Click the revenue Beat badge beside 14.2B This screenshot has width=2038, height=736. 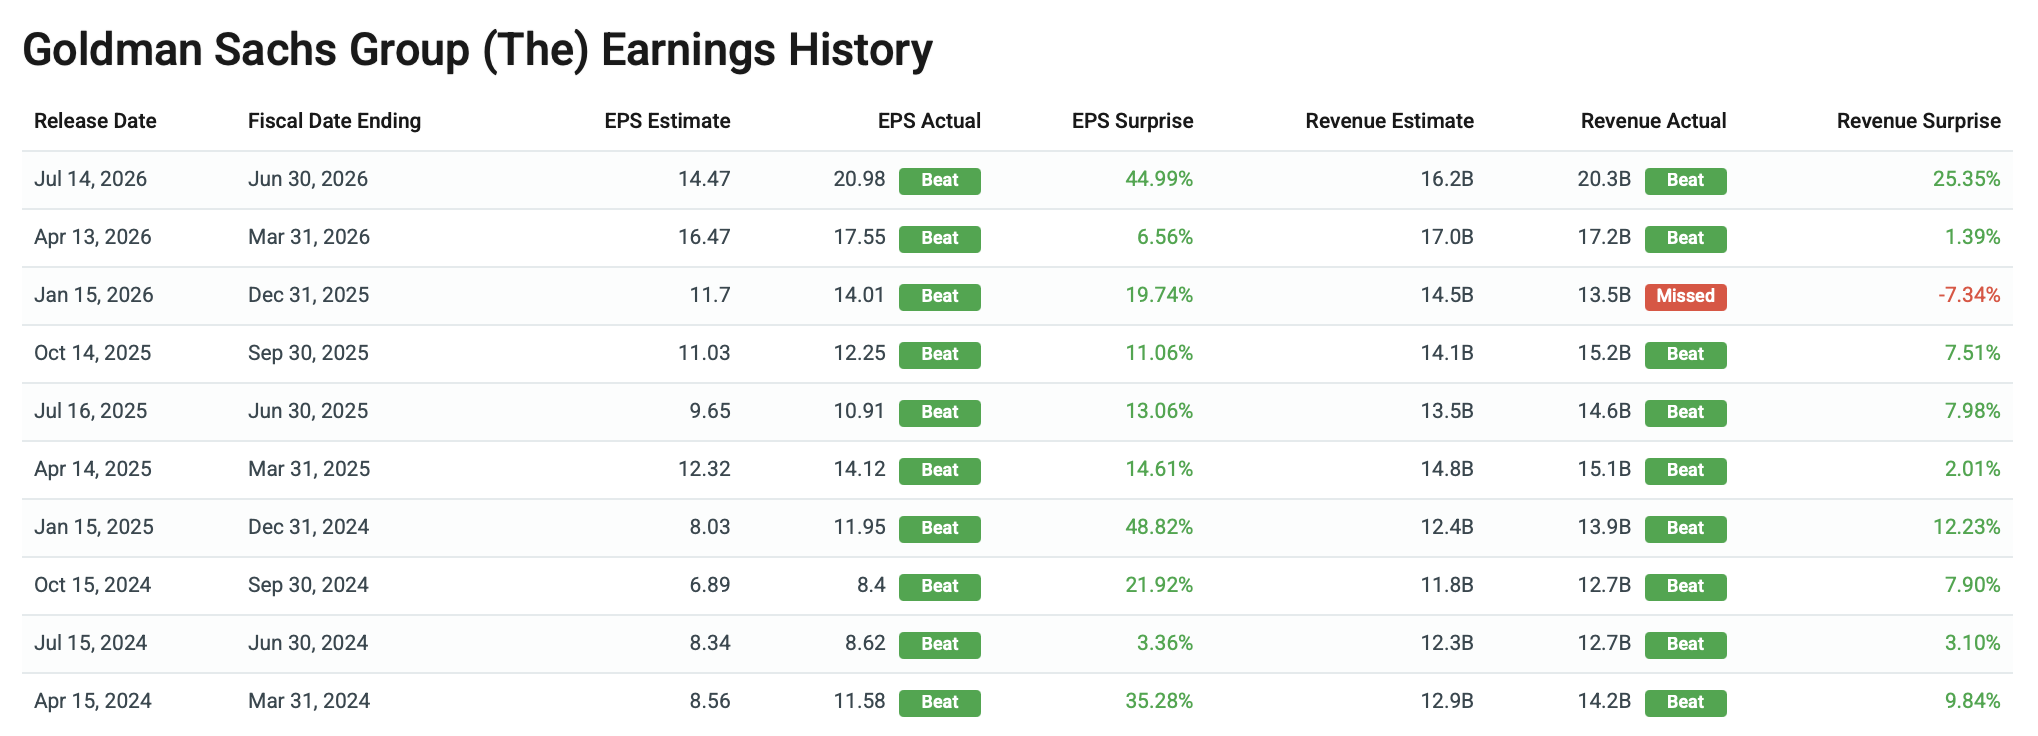(1686, 703)
